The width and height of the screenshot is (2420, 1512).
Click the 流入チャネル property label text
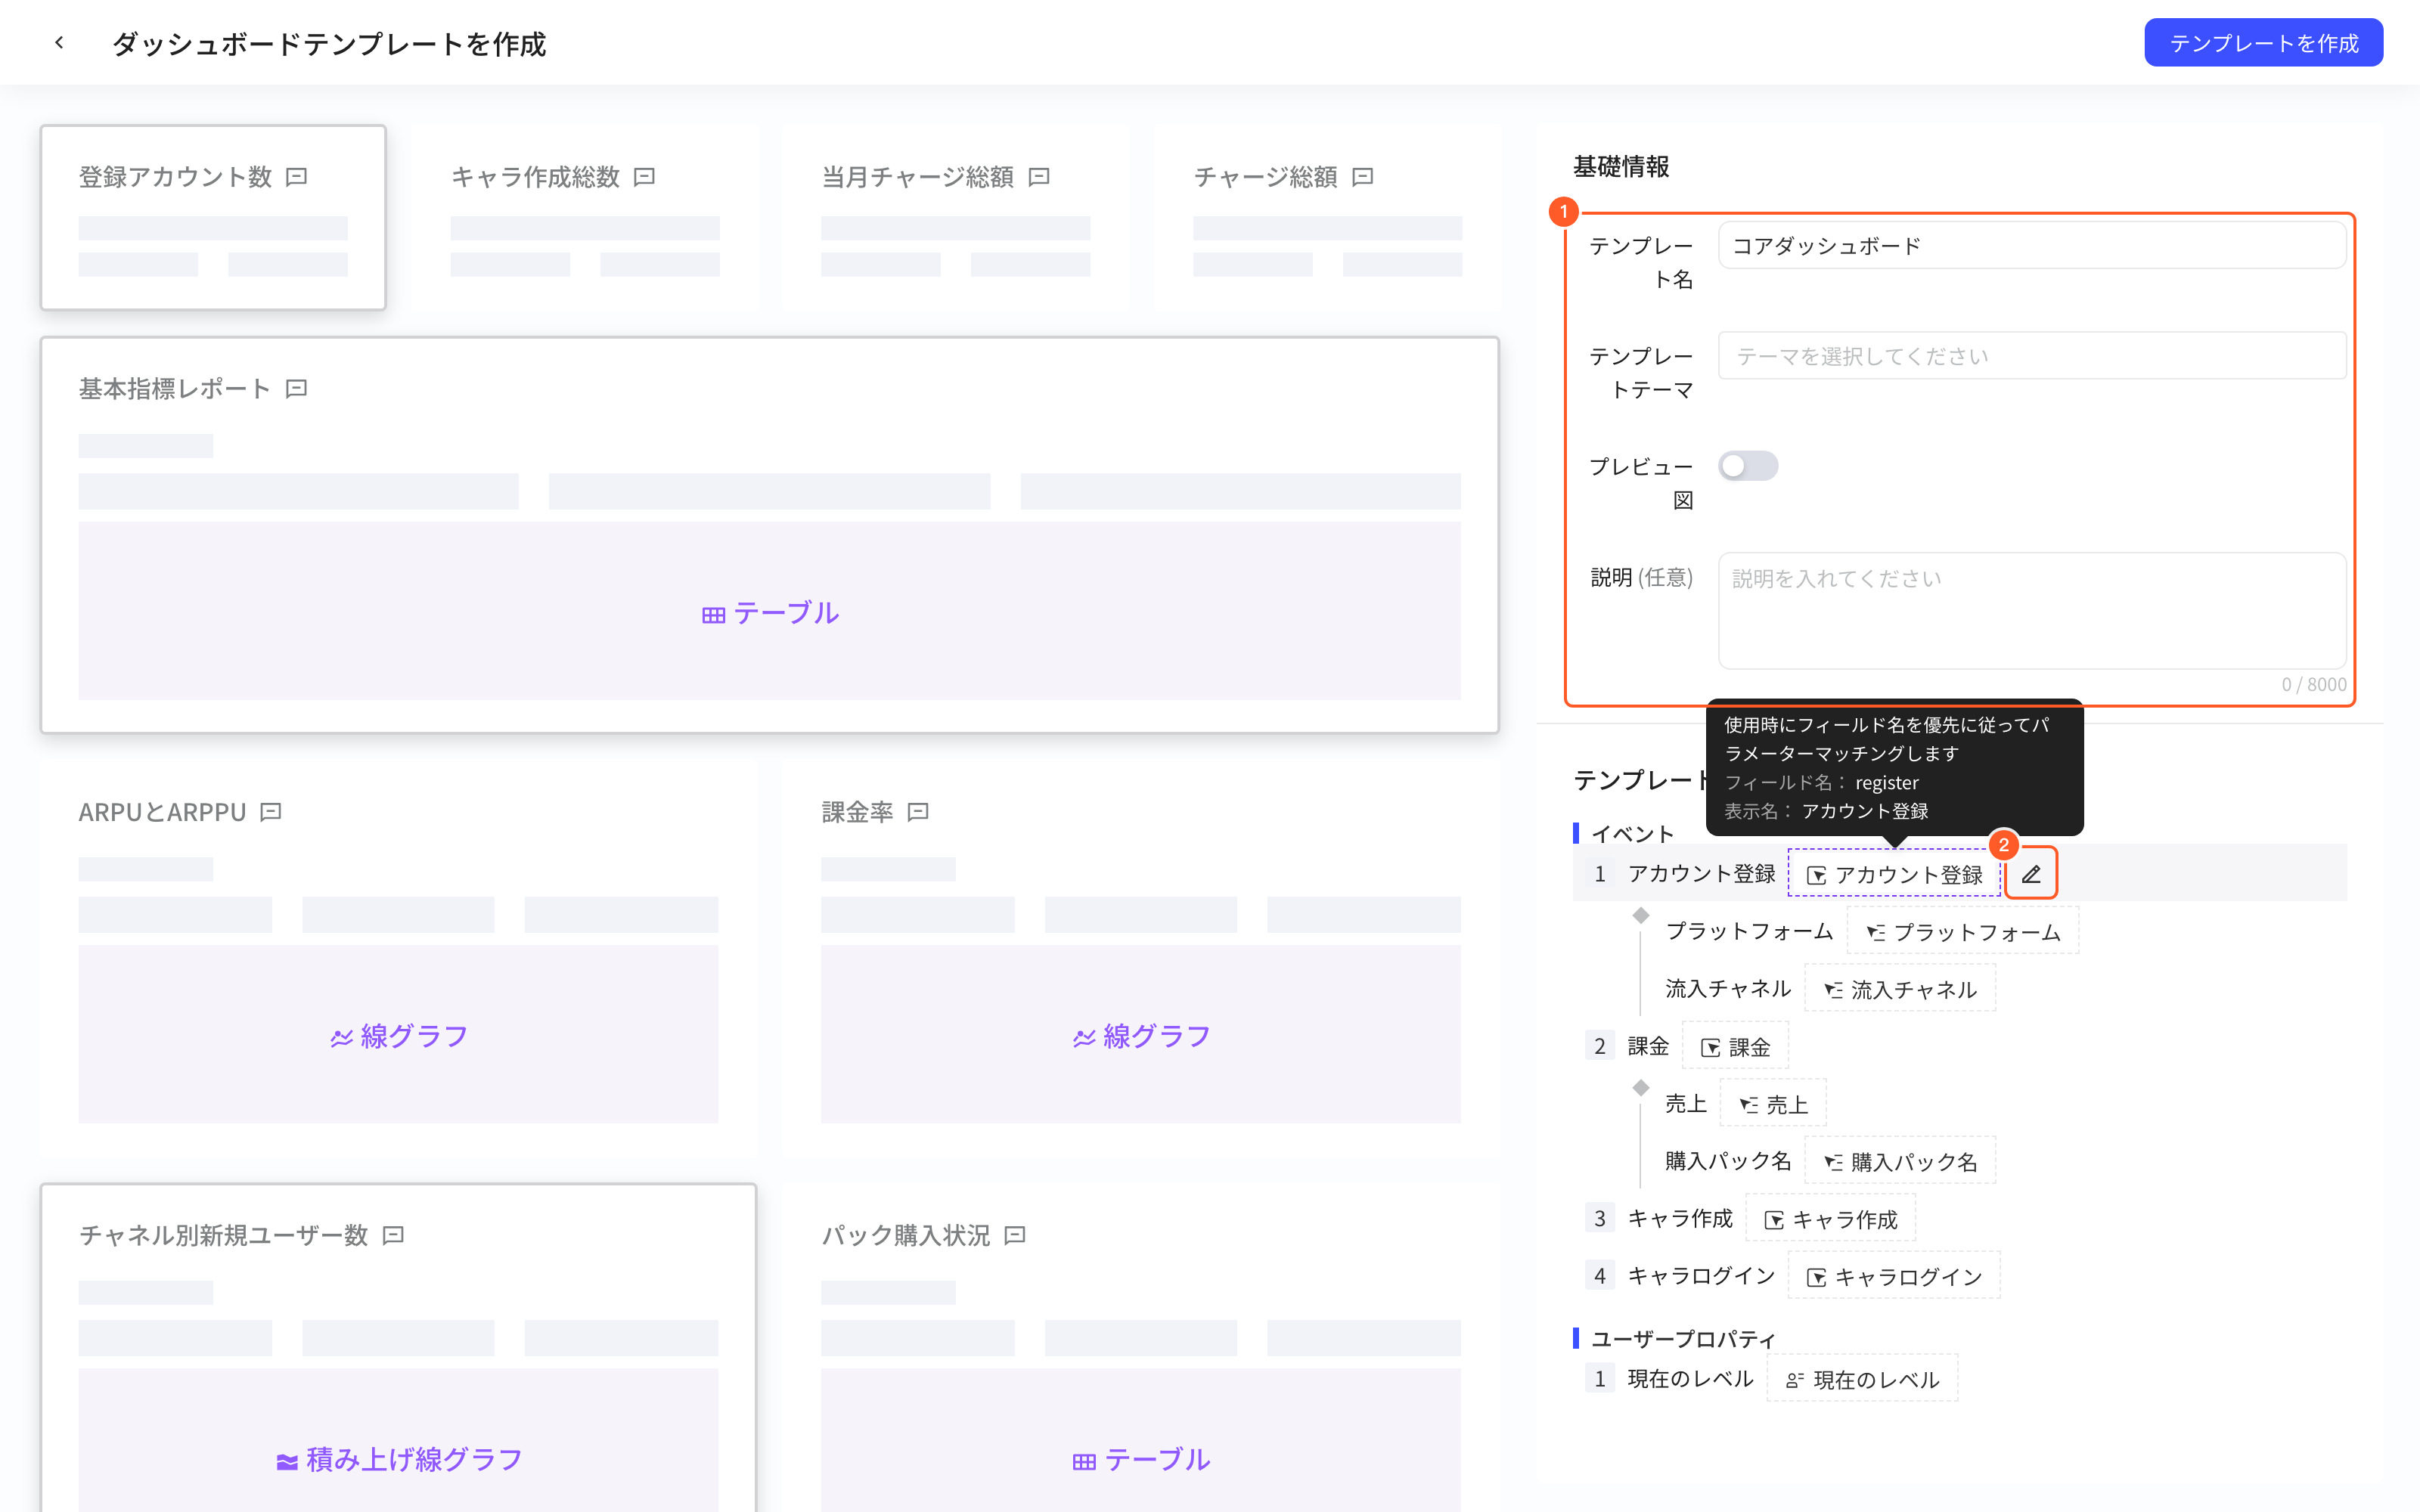[1728, 988]
